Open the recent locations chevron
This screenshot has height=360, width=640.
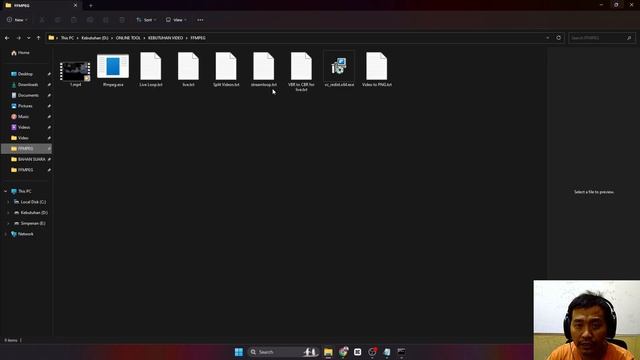(29, 38)
